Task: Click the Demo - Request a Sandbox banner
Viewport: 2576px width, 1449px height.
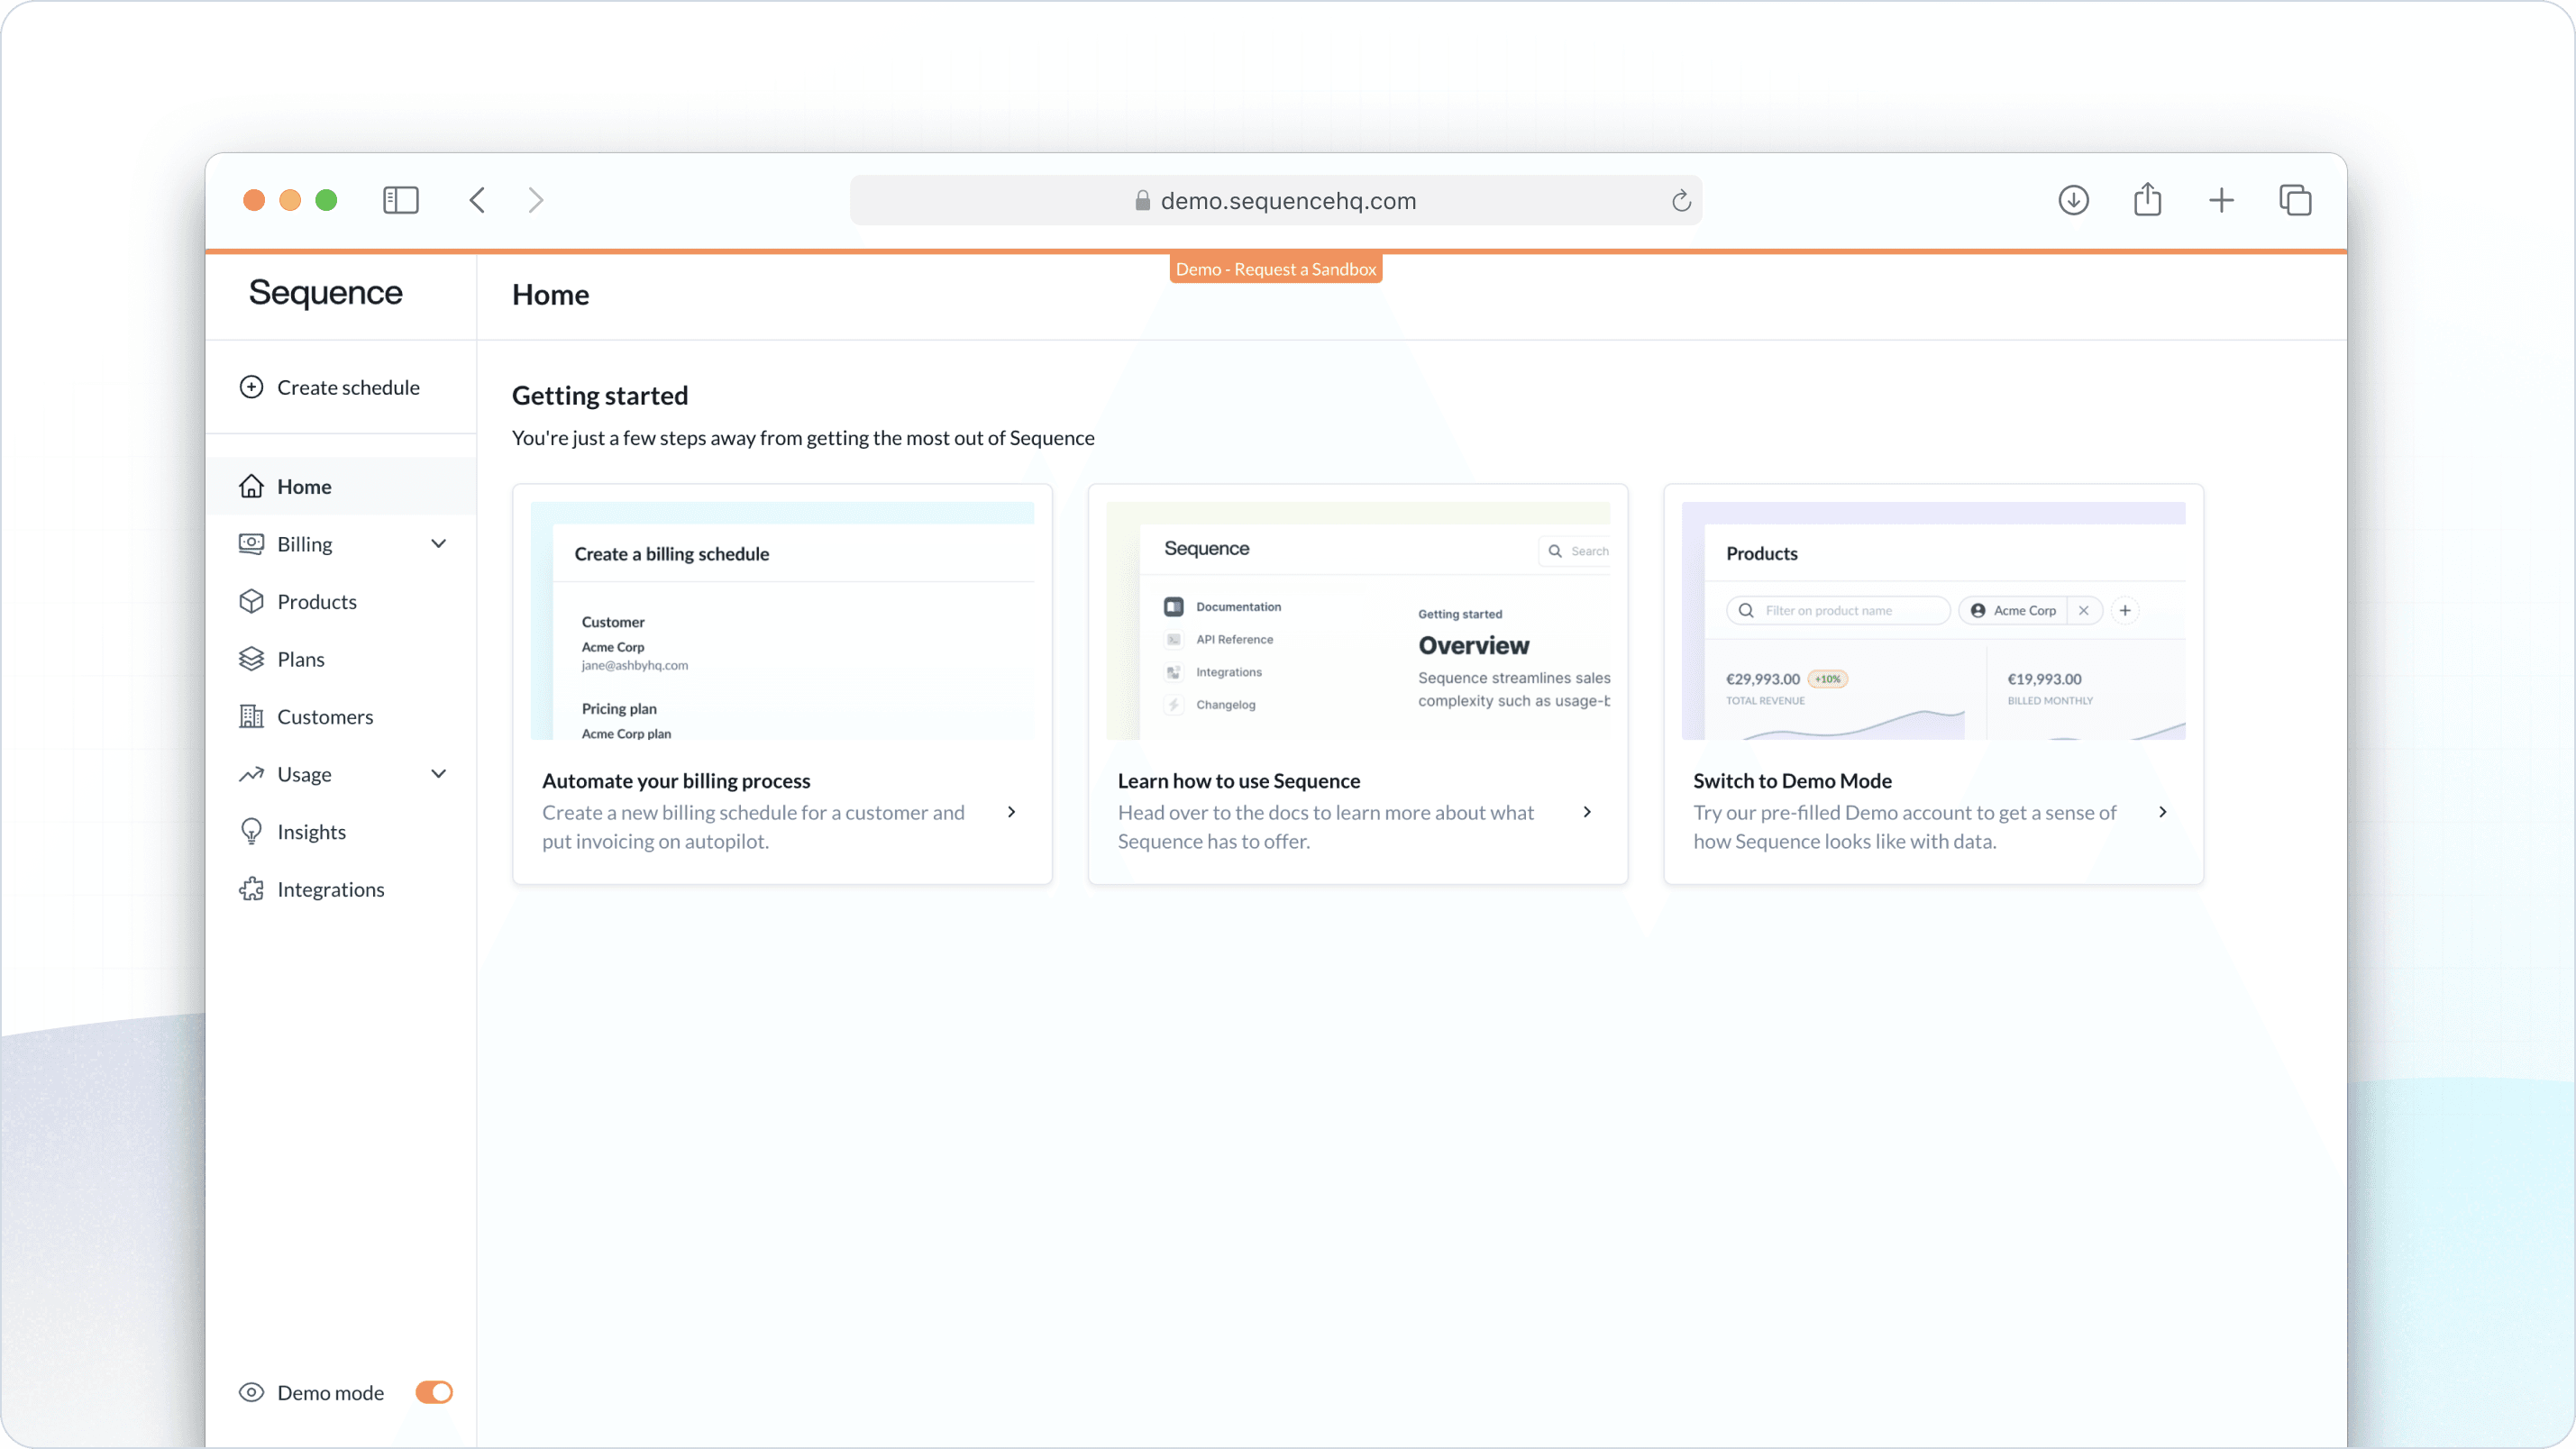Action: pyautogui.click(x=1275, y=269)
